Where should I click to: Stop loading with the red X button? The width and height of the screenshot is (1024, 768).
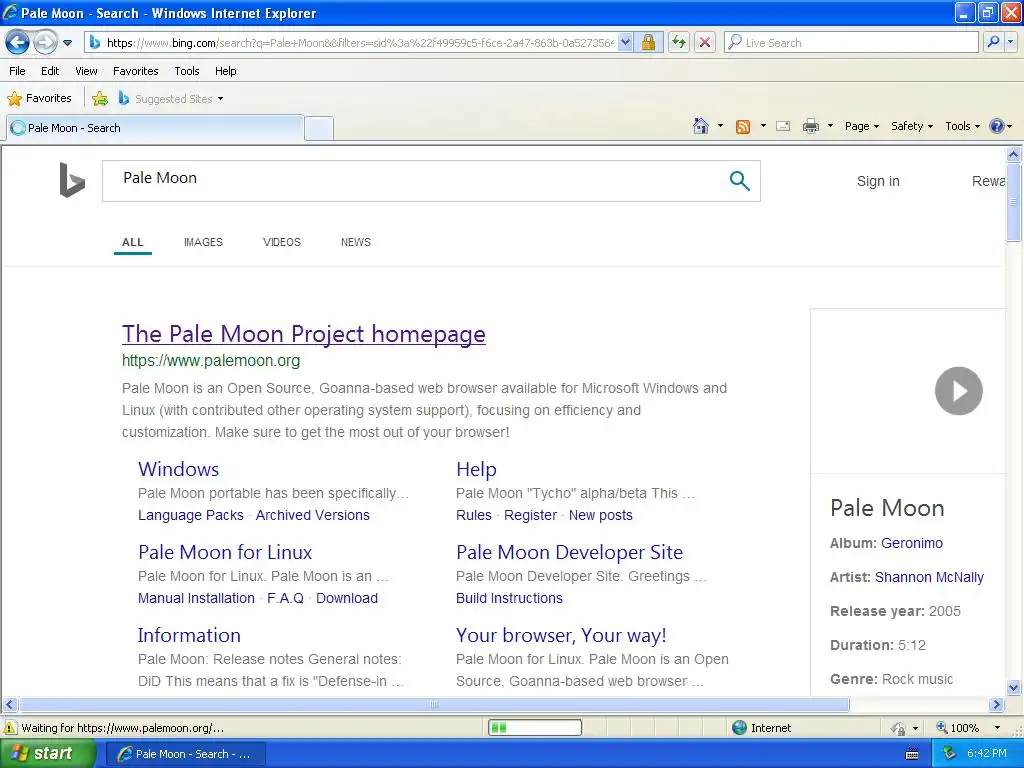[705, 42]
